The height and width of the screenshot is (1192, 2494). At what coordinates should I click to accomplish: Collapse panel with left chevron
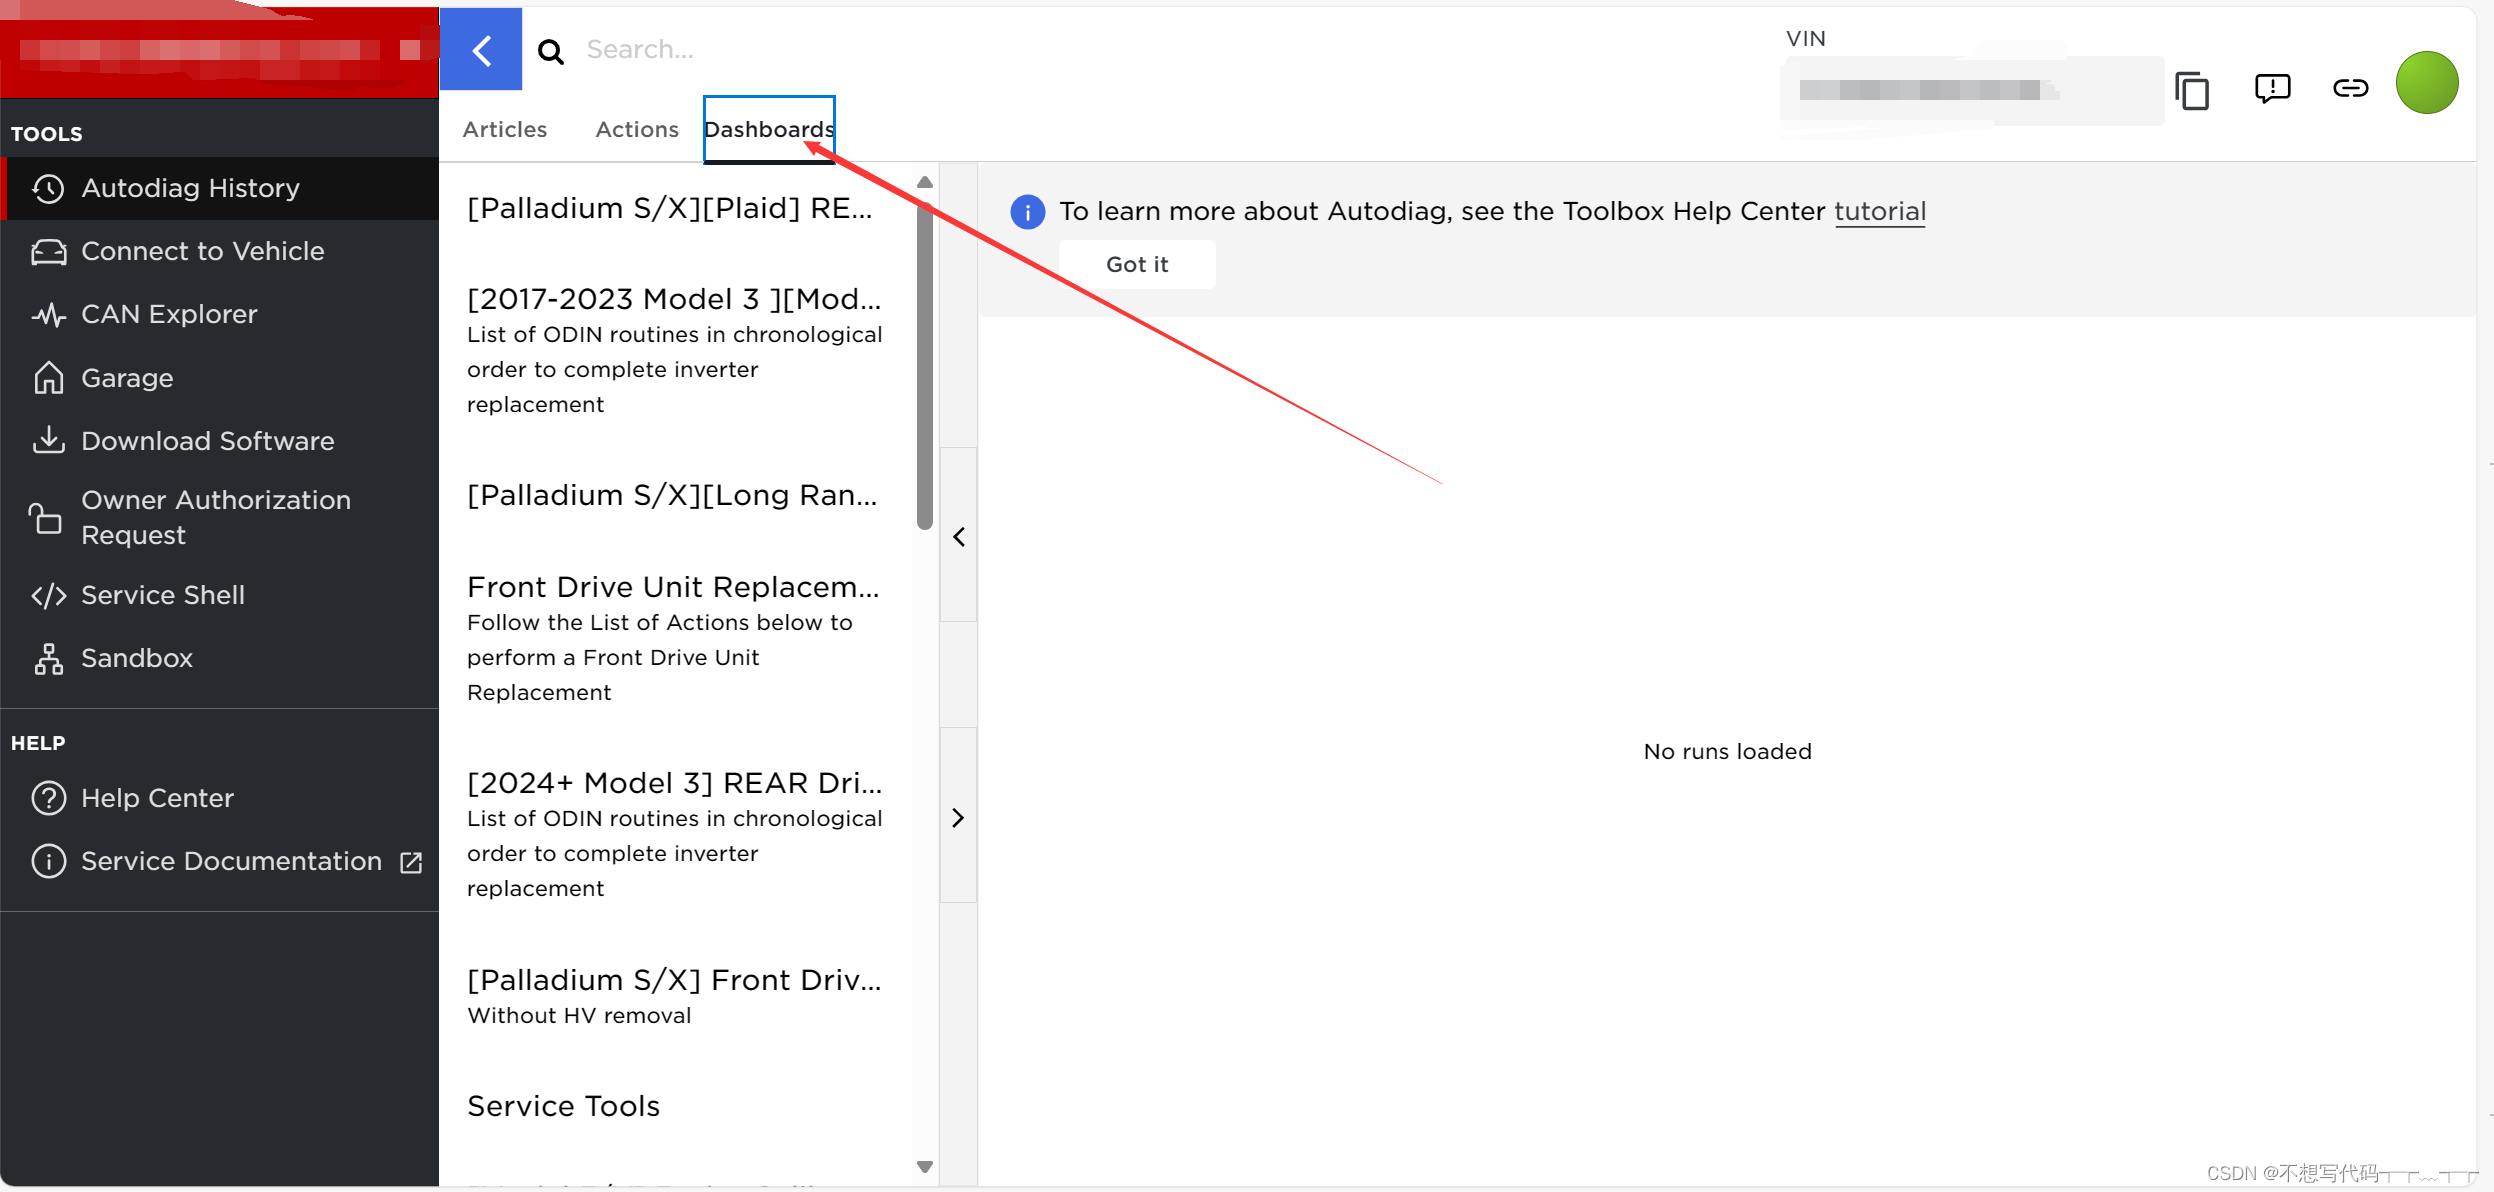tap(958, 537)
